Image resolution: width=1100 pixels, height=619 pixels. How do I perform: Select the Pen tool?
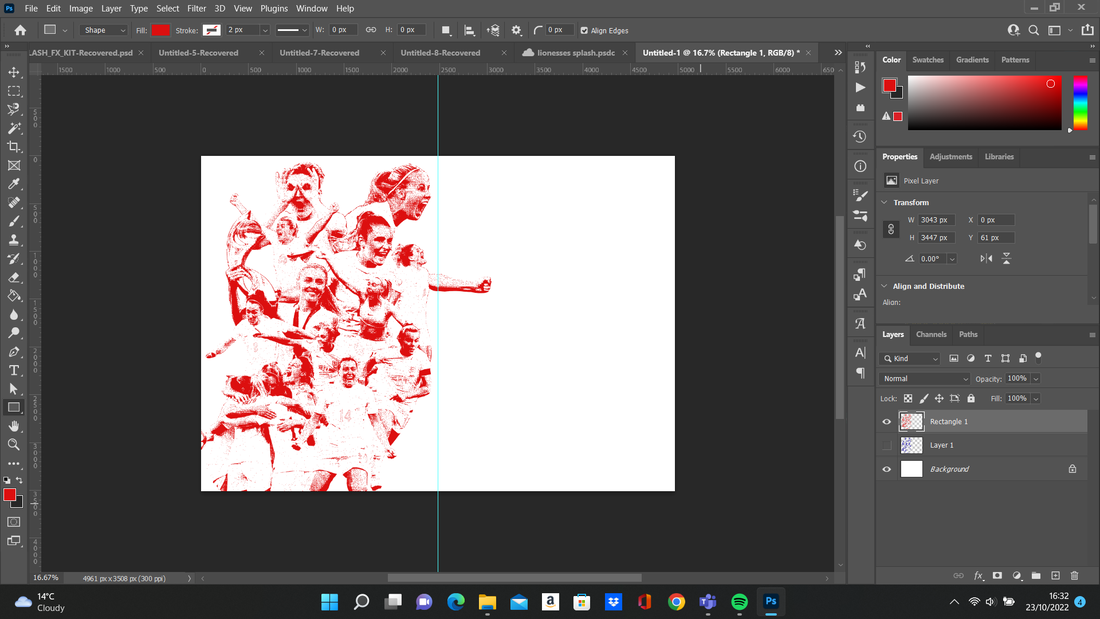[14, 352]
